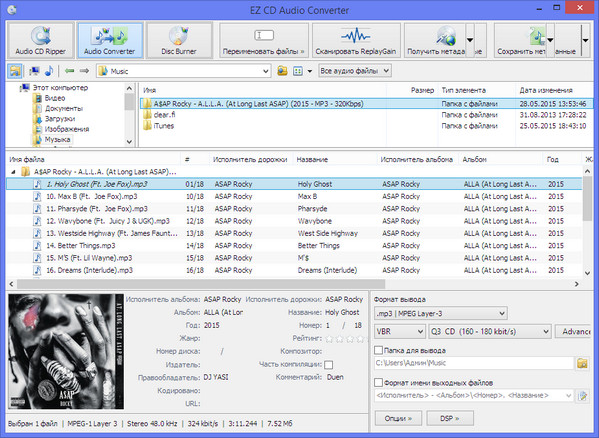Screen dimensions: 599x438
Task: Click the Опции button
Action: (398, 419)
